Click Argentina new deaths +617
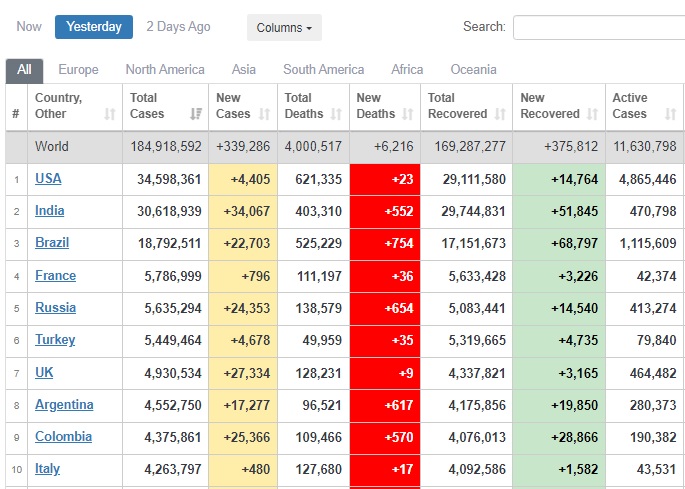This screenshot has width=685, height=489. coord(399,406)
